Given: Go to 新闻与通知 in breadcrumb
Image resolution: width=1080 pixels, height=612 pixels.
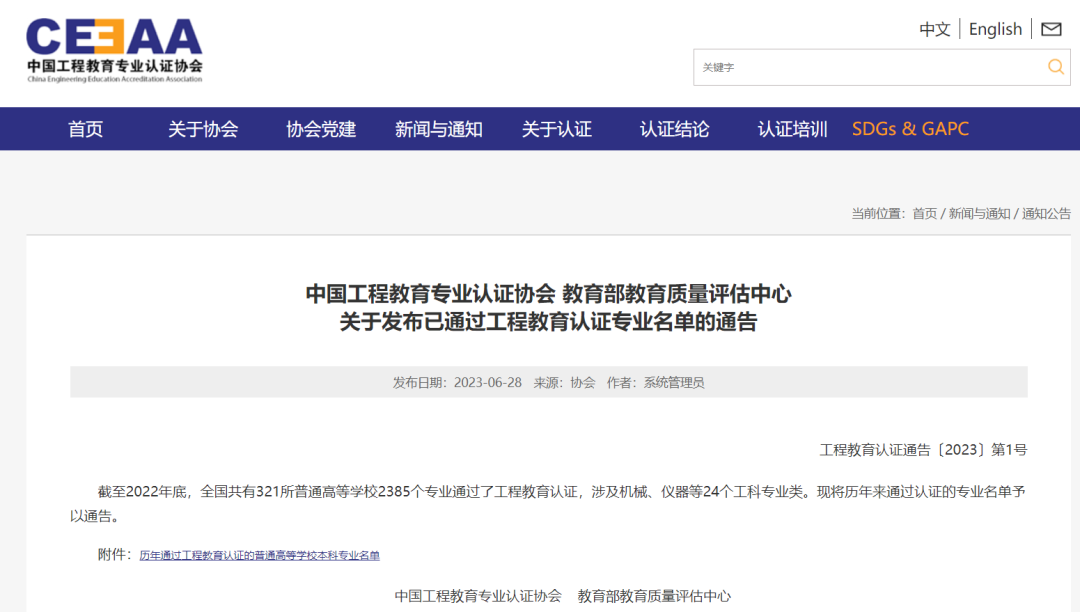Looking at the screenshot, I should (979, 213).
